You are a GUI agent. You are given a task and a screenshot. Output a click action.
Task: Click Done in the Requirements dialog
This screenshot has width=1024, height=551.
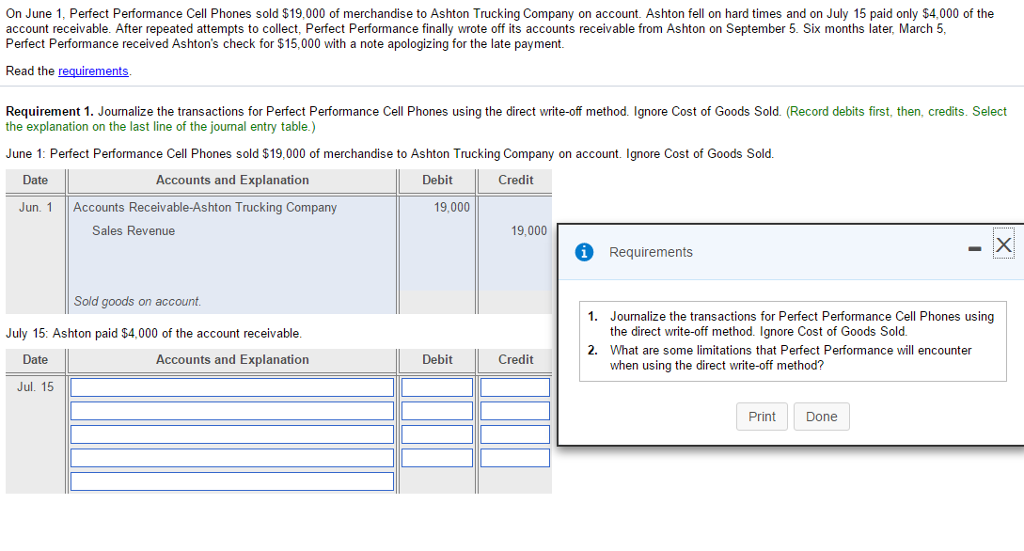pyautogui.click(x=822, y=417)
